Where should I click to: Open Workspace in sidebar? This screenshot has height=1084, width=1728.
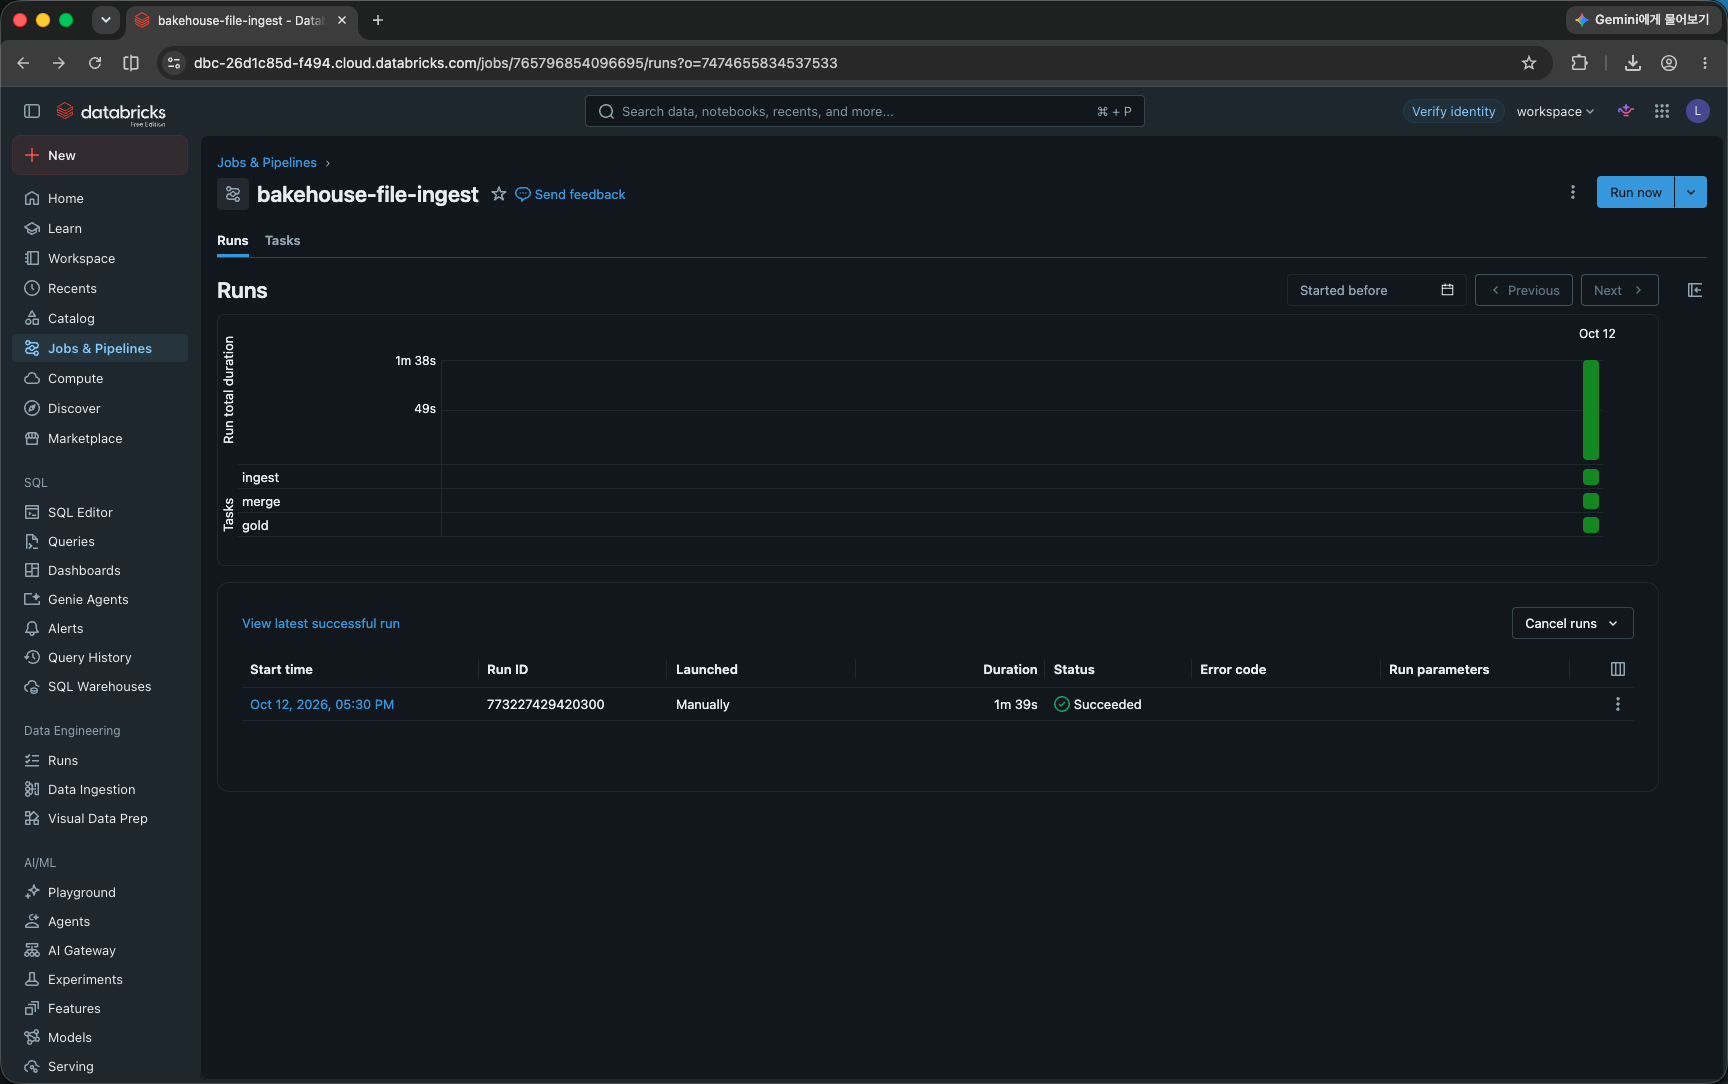(99, 258)
